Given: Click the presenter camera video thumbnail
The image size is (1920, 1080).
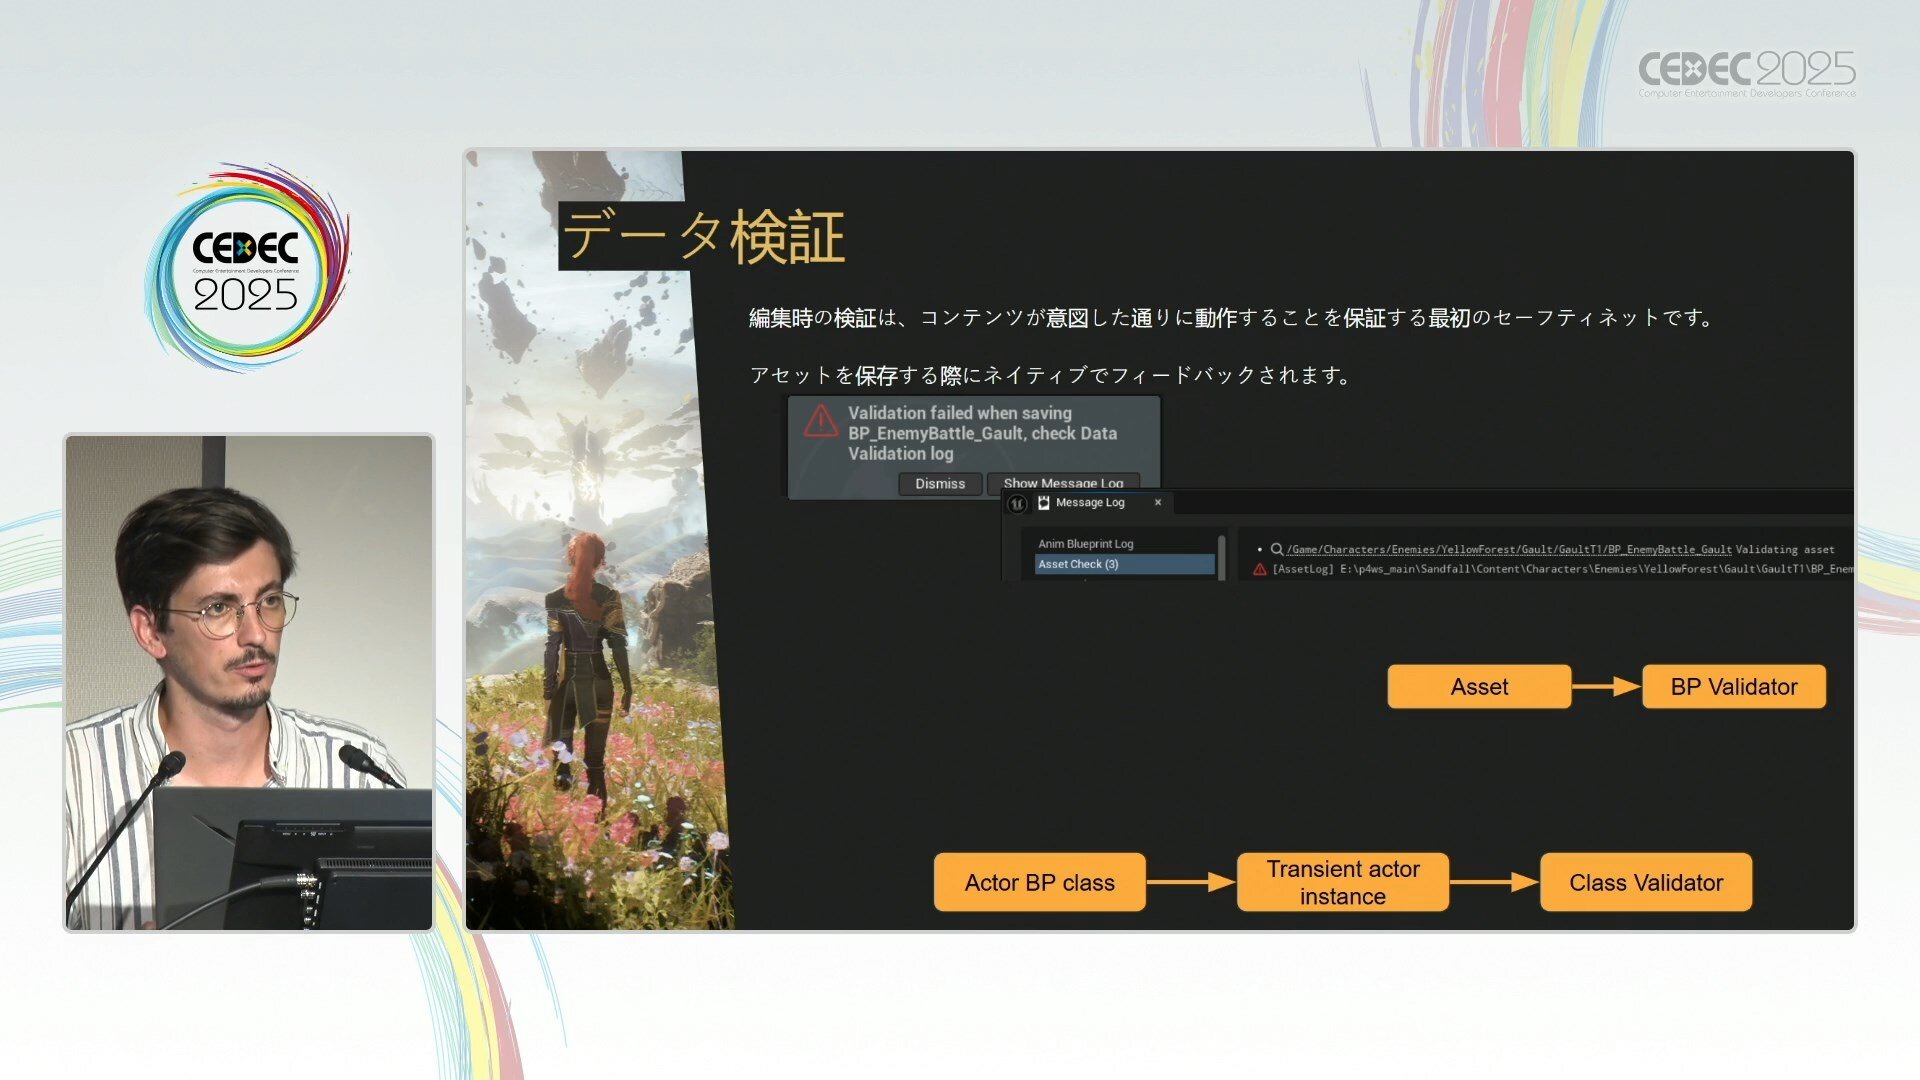Looking at the screenshot, I should tap(249, 682).
